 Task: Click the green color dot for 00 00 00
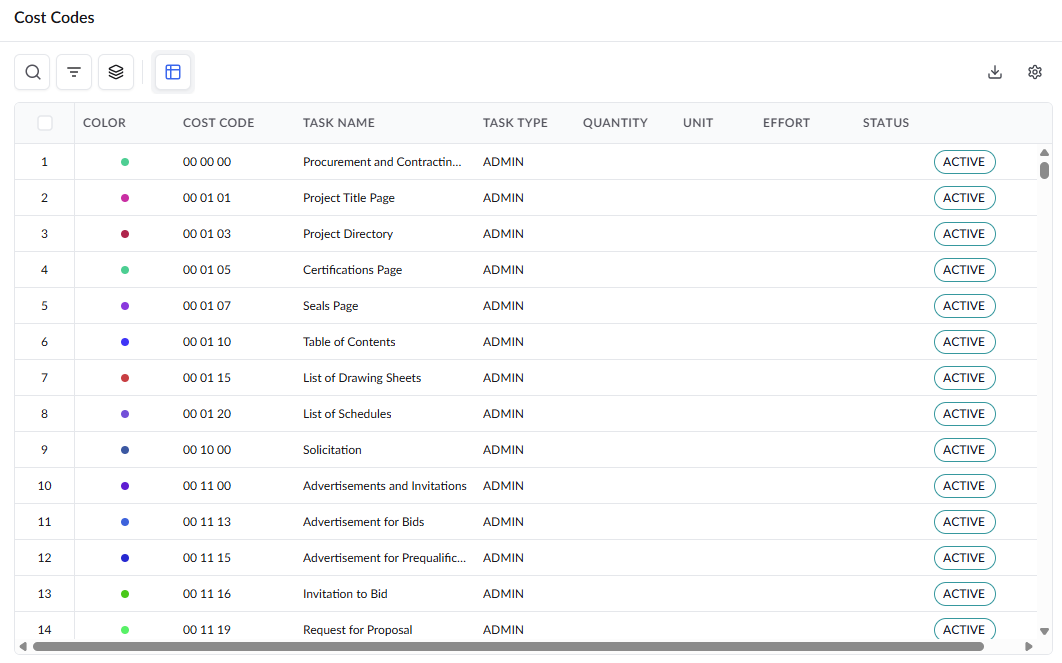coord(125,162)
